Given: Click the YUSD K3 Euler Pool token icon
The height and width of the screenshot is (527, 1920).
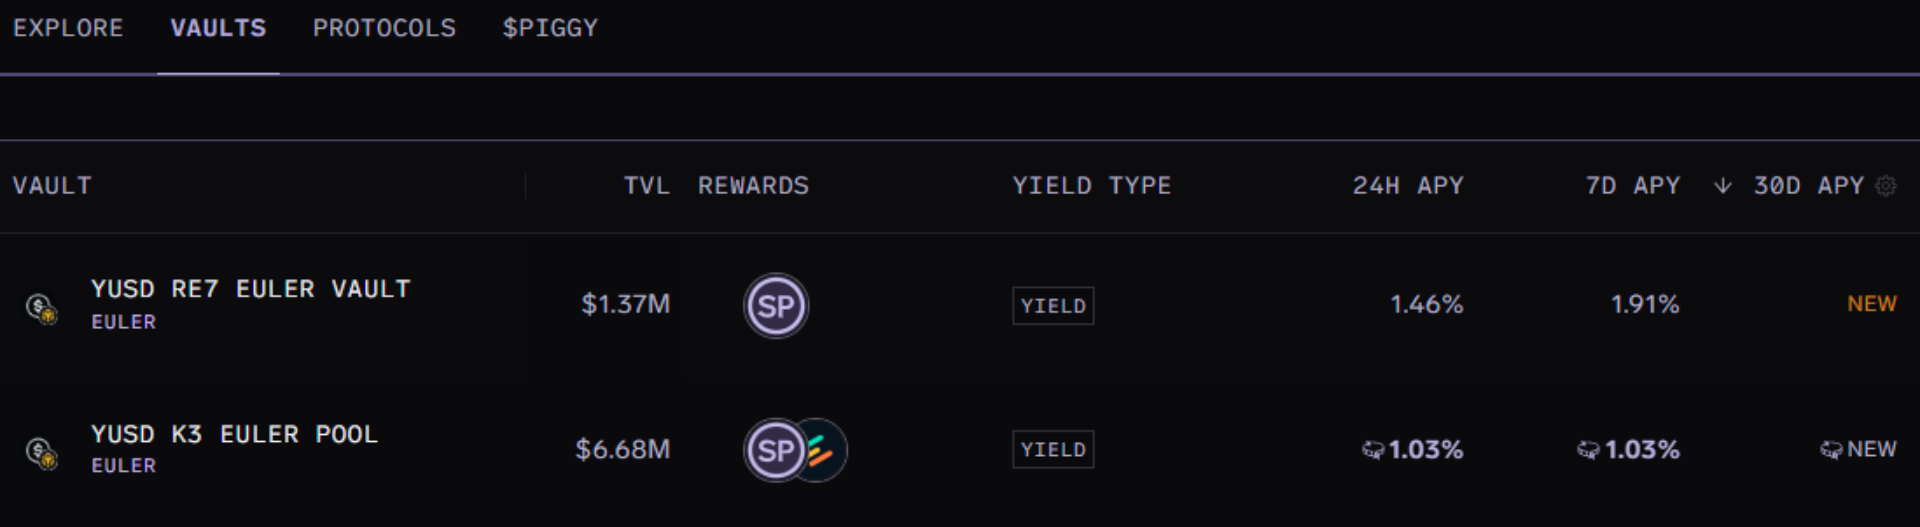Looking at the screenshot, I should pyautogui.click(x=41, y=453).
